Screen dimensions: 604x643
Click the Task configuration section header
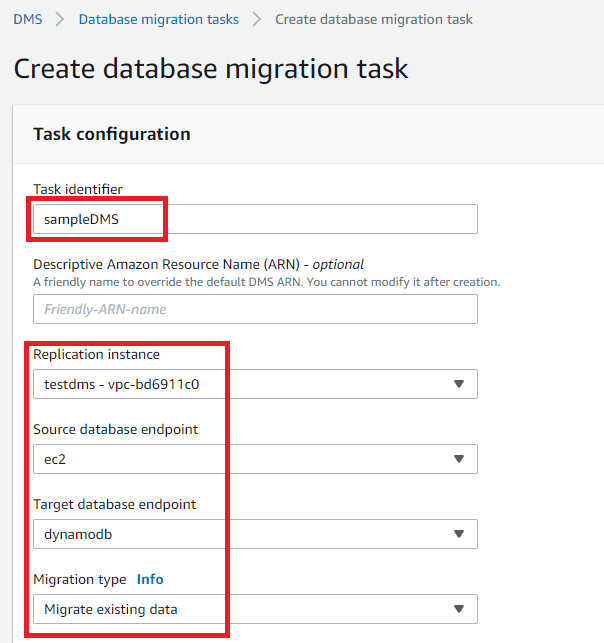pyautogui.click(x=112, y=134)
